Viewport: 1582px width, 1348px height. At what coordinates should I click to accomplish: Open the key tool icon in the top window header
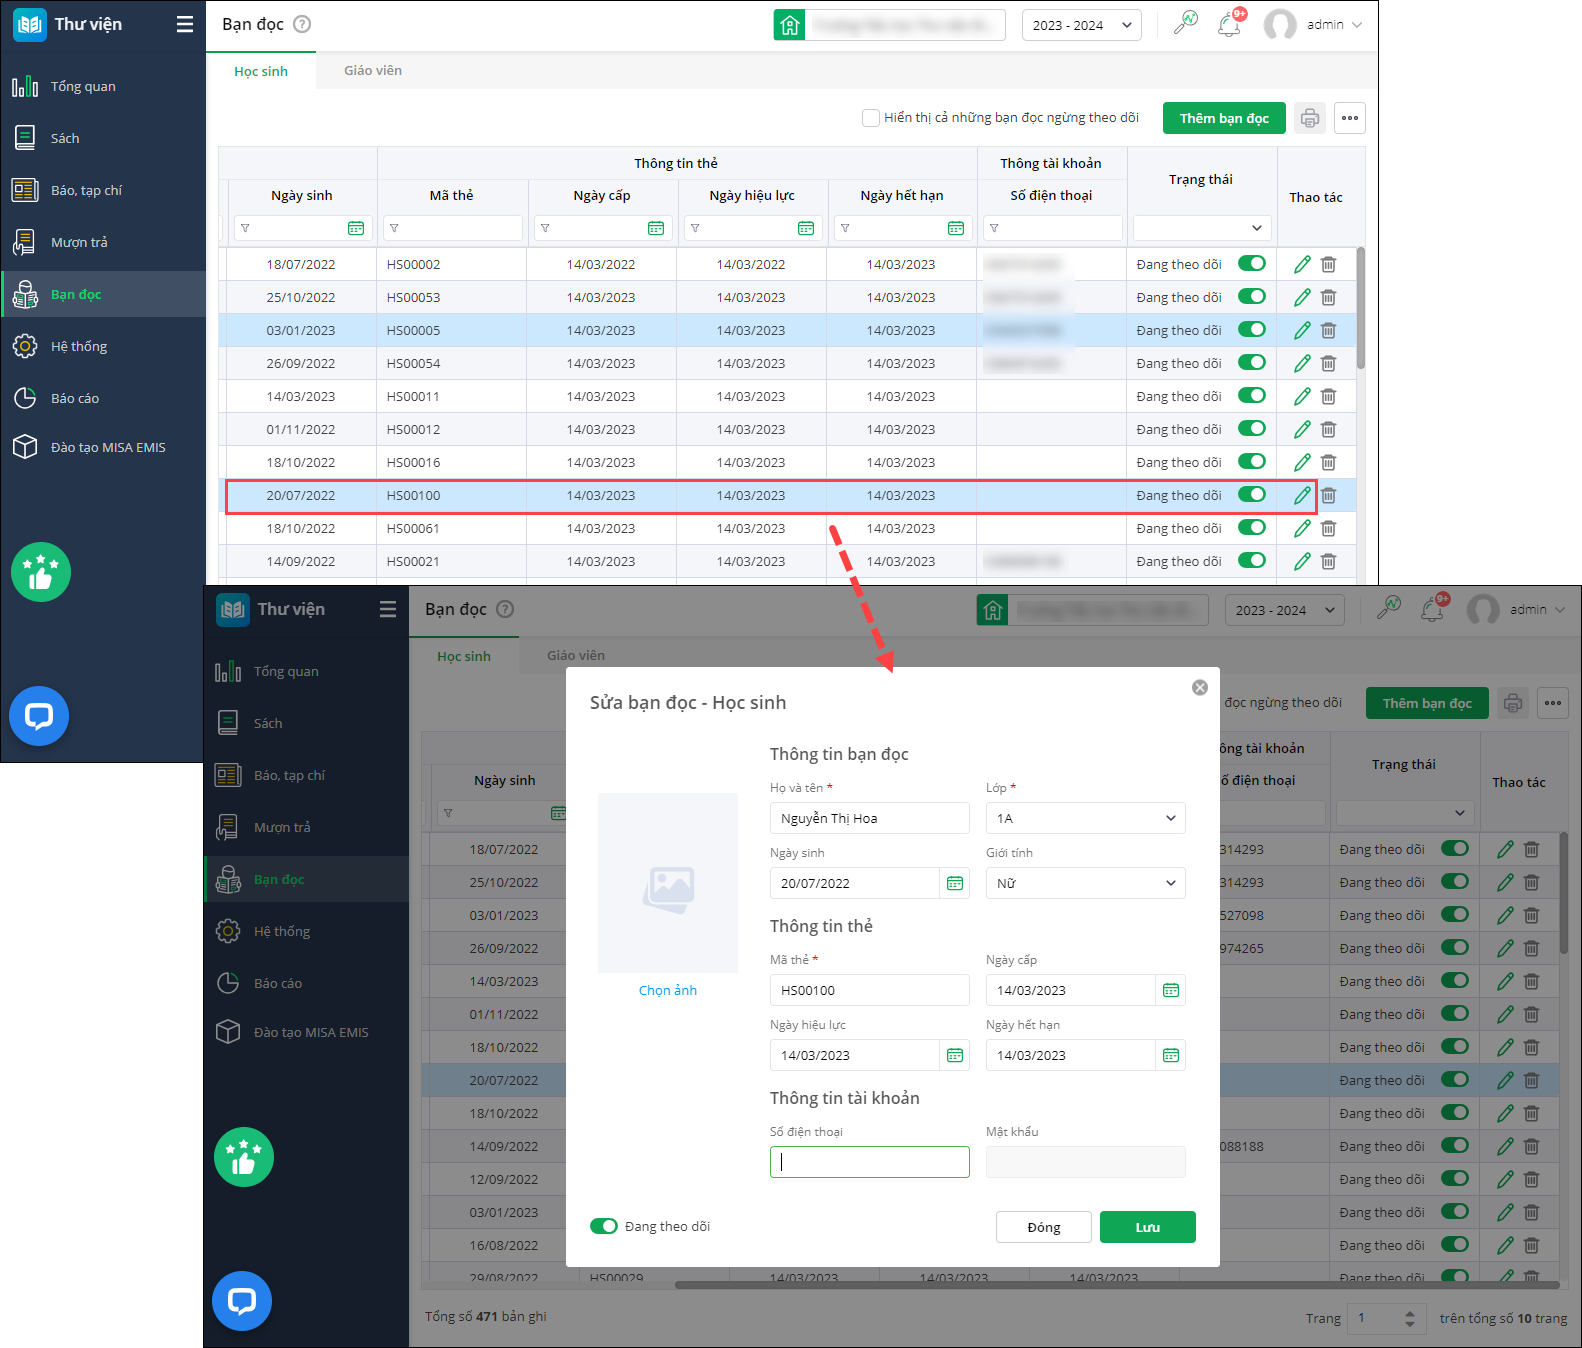(x=1186, y=23)
